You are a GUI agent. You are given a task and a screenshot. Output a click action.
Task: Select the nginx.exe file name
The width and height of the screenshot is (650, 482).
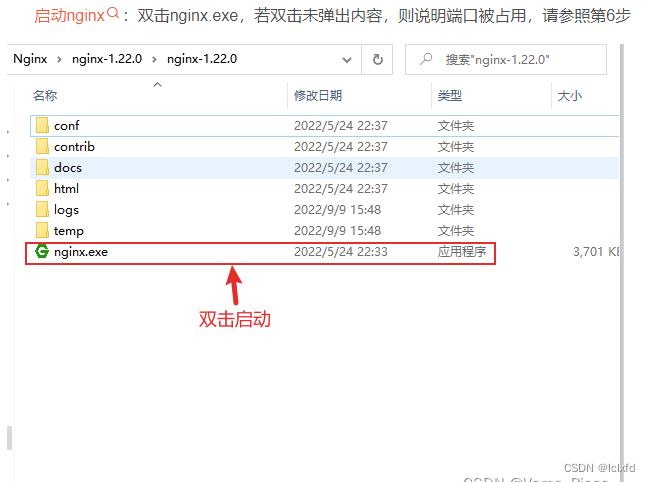(81, 252)
